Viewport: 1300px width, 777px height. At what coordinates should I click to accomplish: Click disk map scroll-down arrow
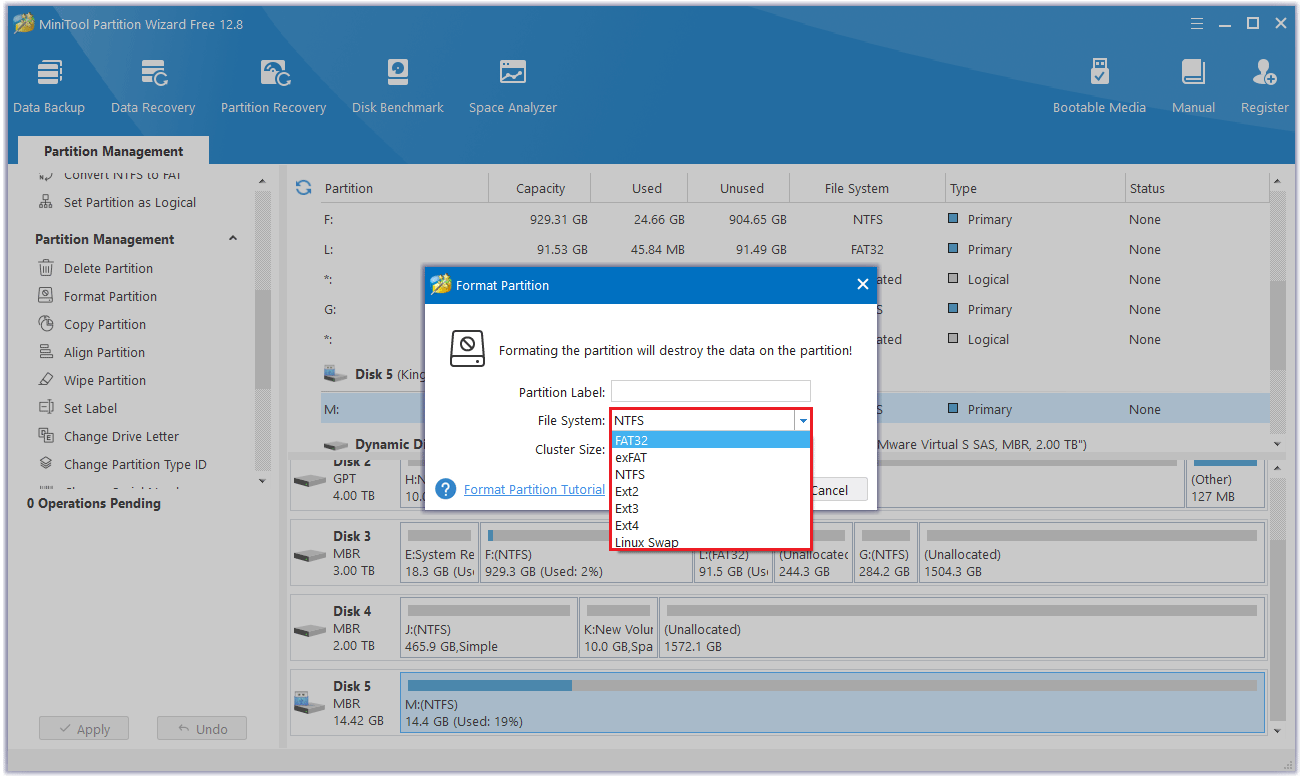[1277, 732]
